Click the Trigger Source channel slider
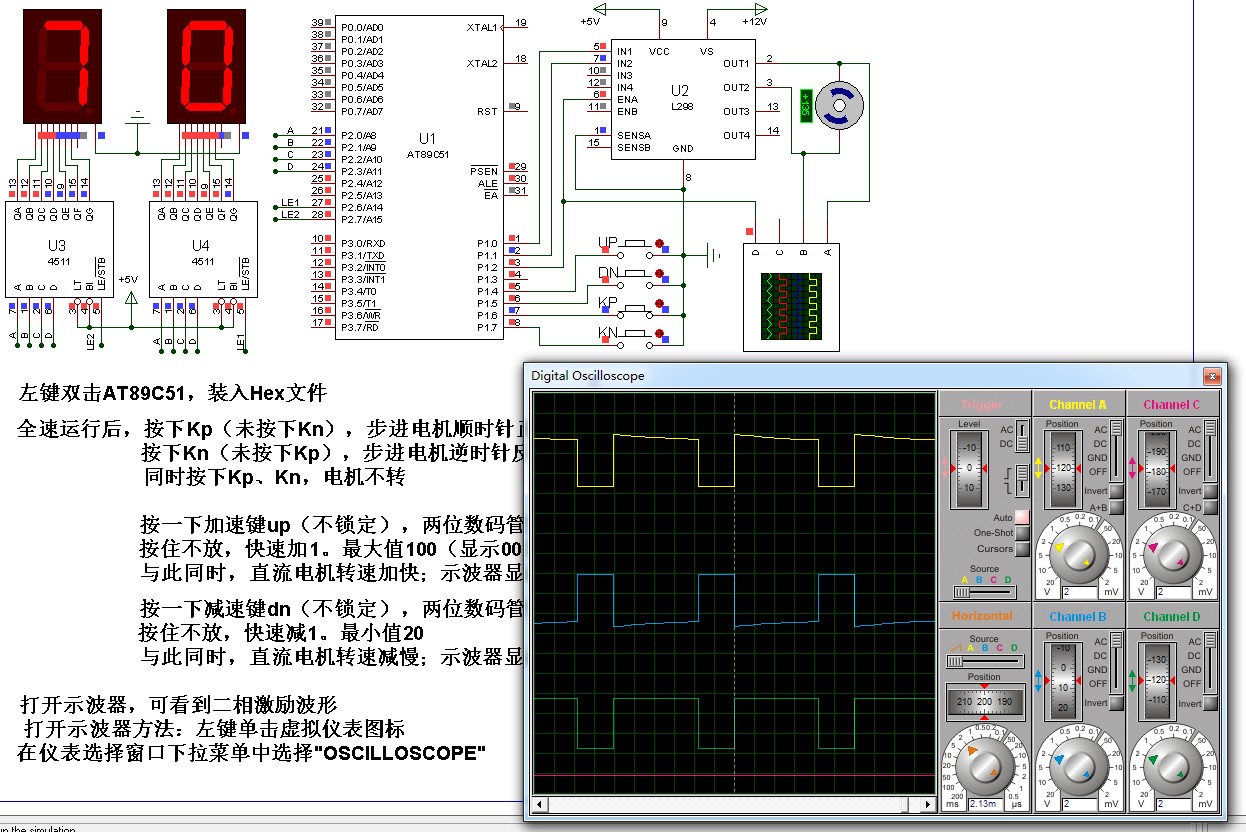This screenshot has height=832, width=1246. 984,591
